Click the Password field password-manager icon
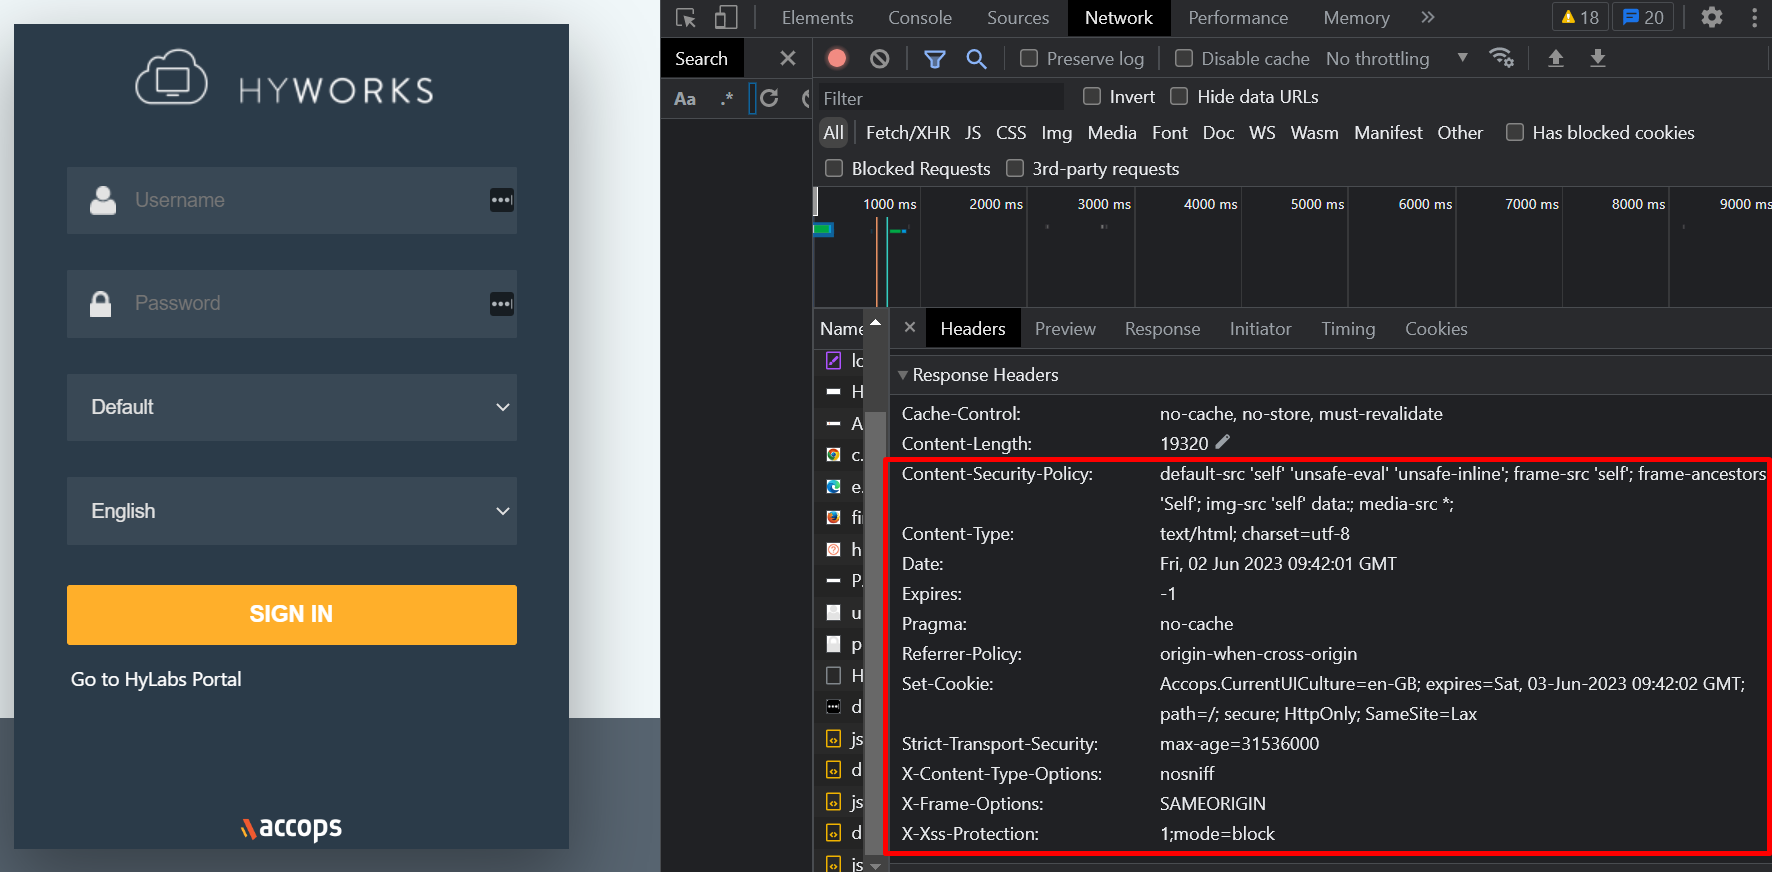The width and height of the screenshot is (1772, 872). [x=502, y=304]
